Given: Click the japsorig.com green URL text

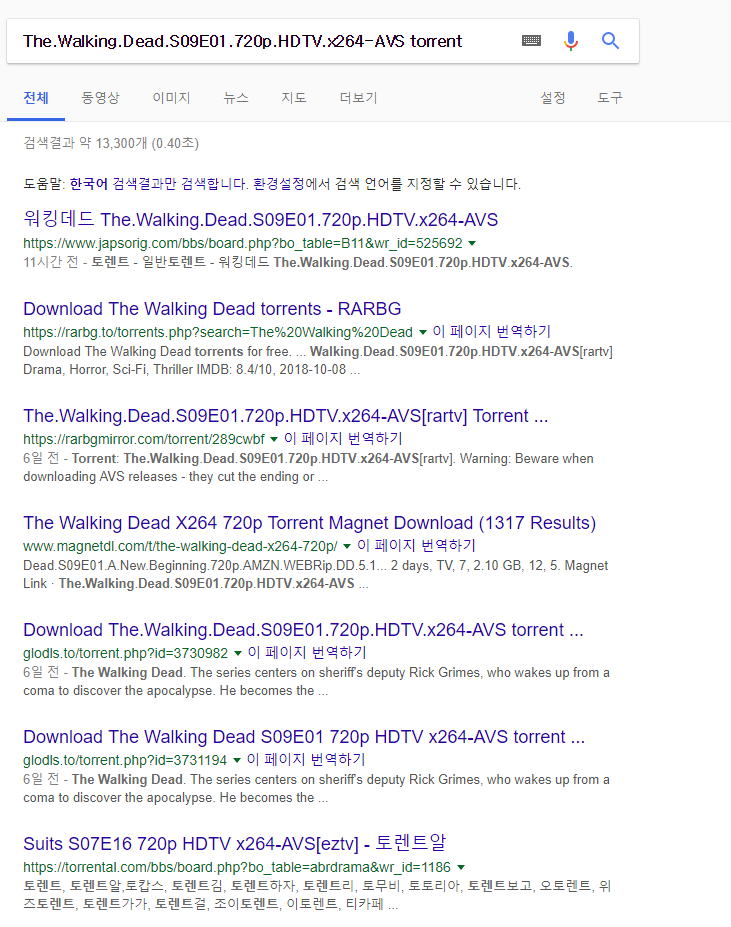Looking at the screenshot, I should pyautogui.click(x=242, y=244).
